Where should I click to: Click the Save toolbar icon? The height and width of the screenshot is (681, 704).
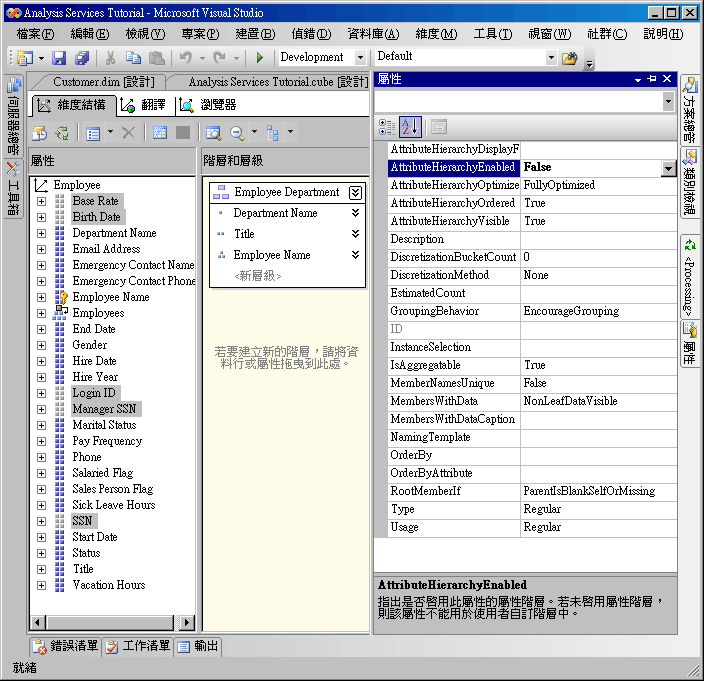point(59,57)
